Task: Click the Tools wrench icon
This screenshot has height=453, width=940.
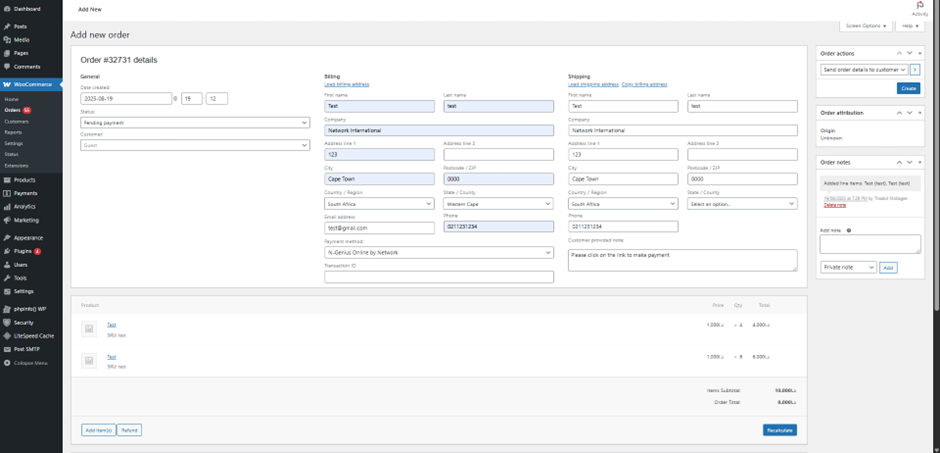Action: coord(7,278)
